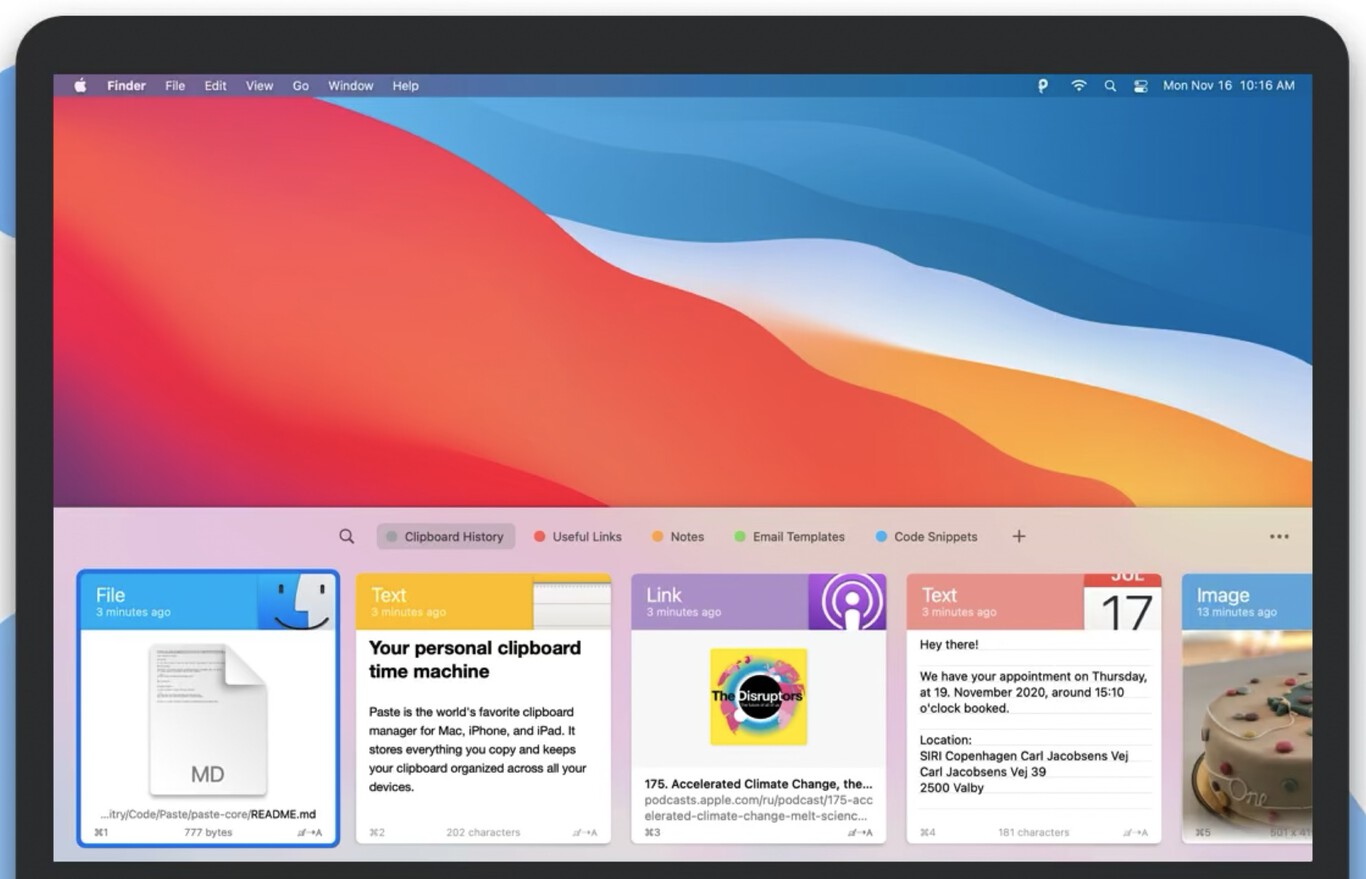Switch to the Useful Links pinboard
Viewport: 1366px width, 879px height.
pos(585,536)
